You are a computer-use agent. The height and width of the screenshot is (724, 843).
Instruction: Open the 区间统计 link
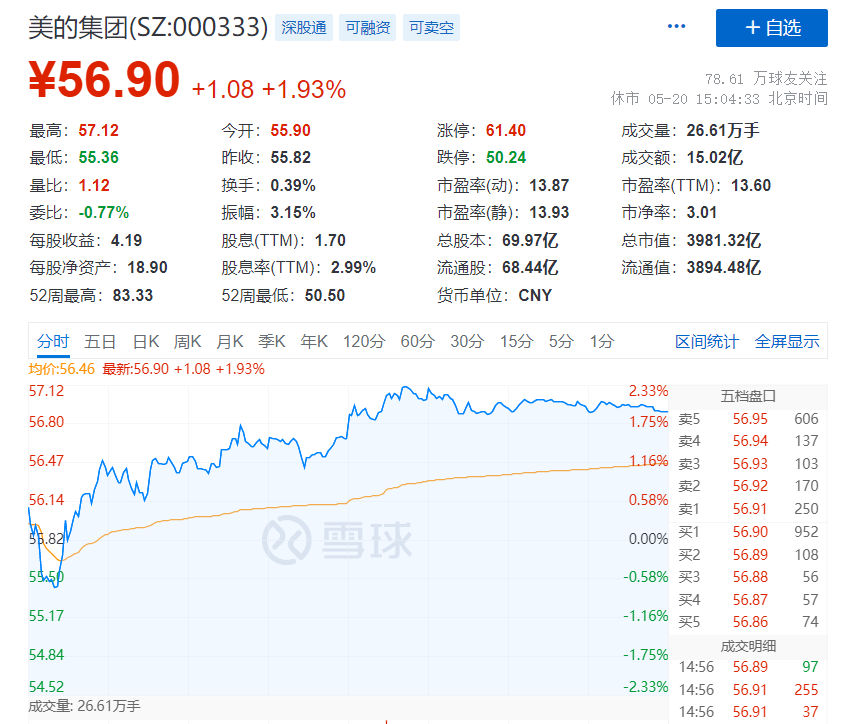[707, 341]
